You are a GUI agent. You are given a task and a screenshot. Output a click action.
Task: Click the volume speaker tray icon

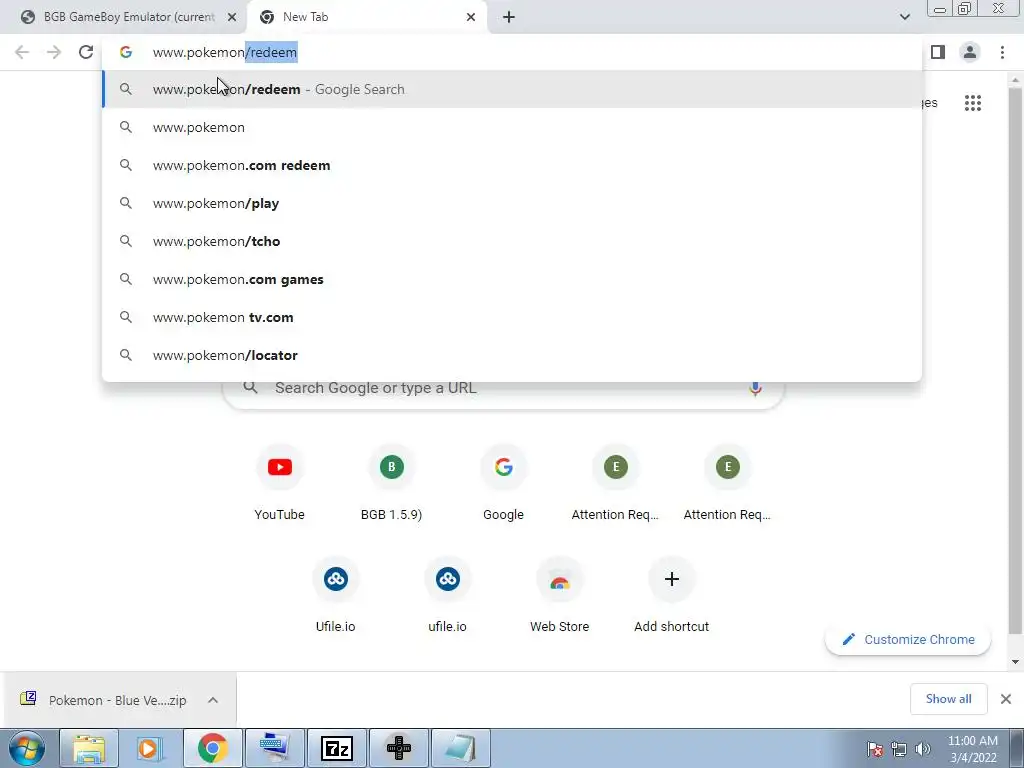pyautogui.click(x=923, y=749)
